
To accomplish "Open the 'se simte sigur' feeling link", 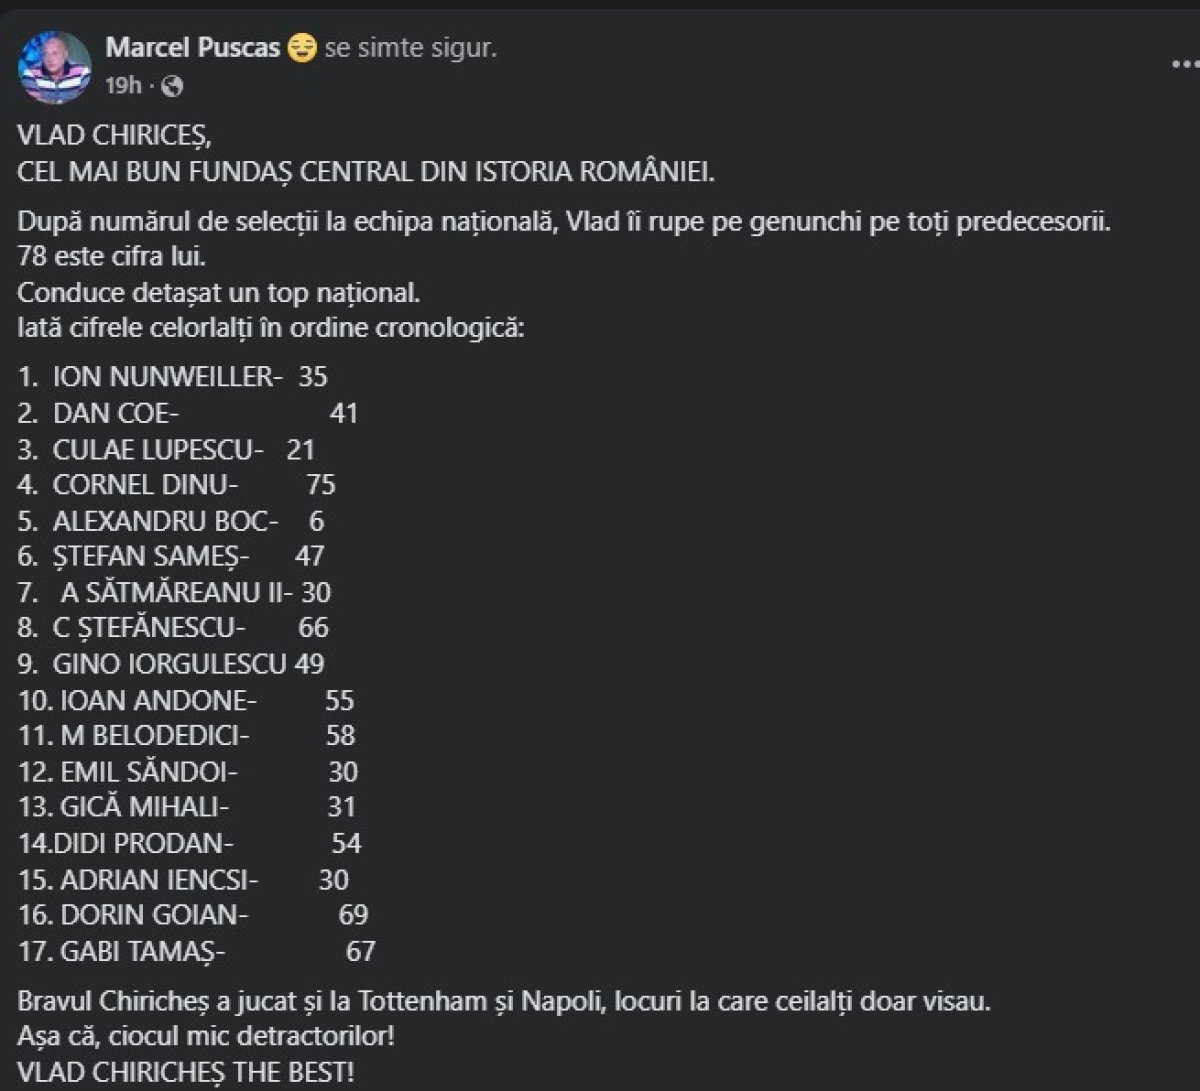I will (x=407, y=47).
